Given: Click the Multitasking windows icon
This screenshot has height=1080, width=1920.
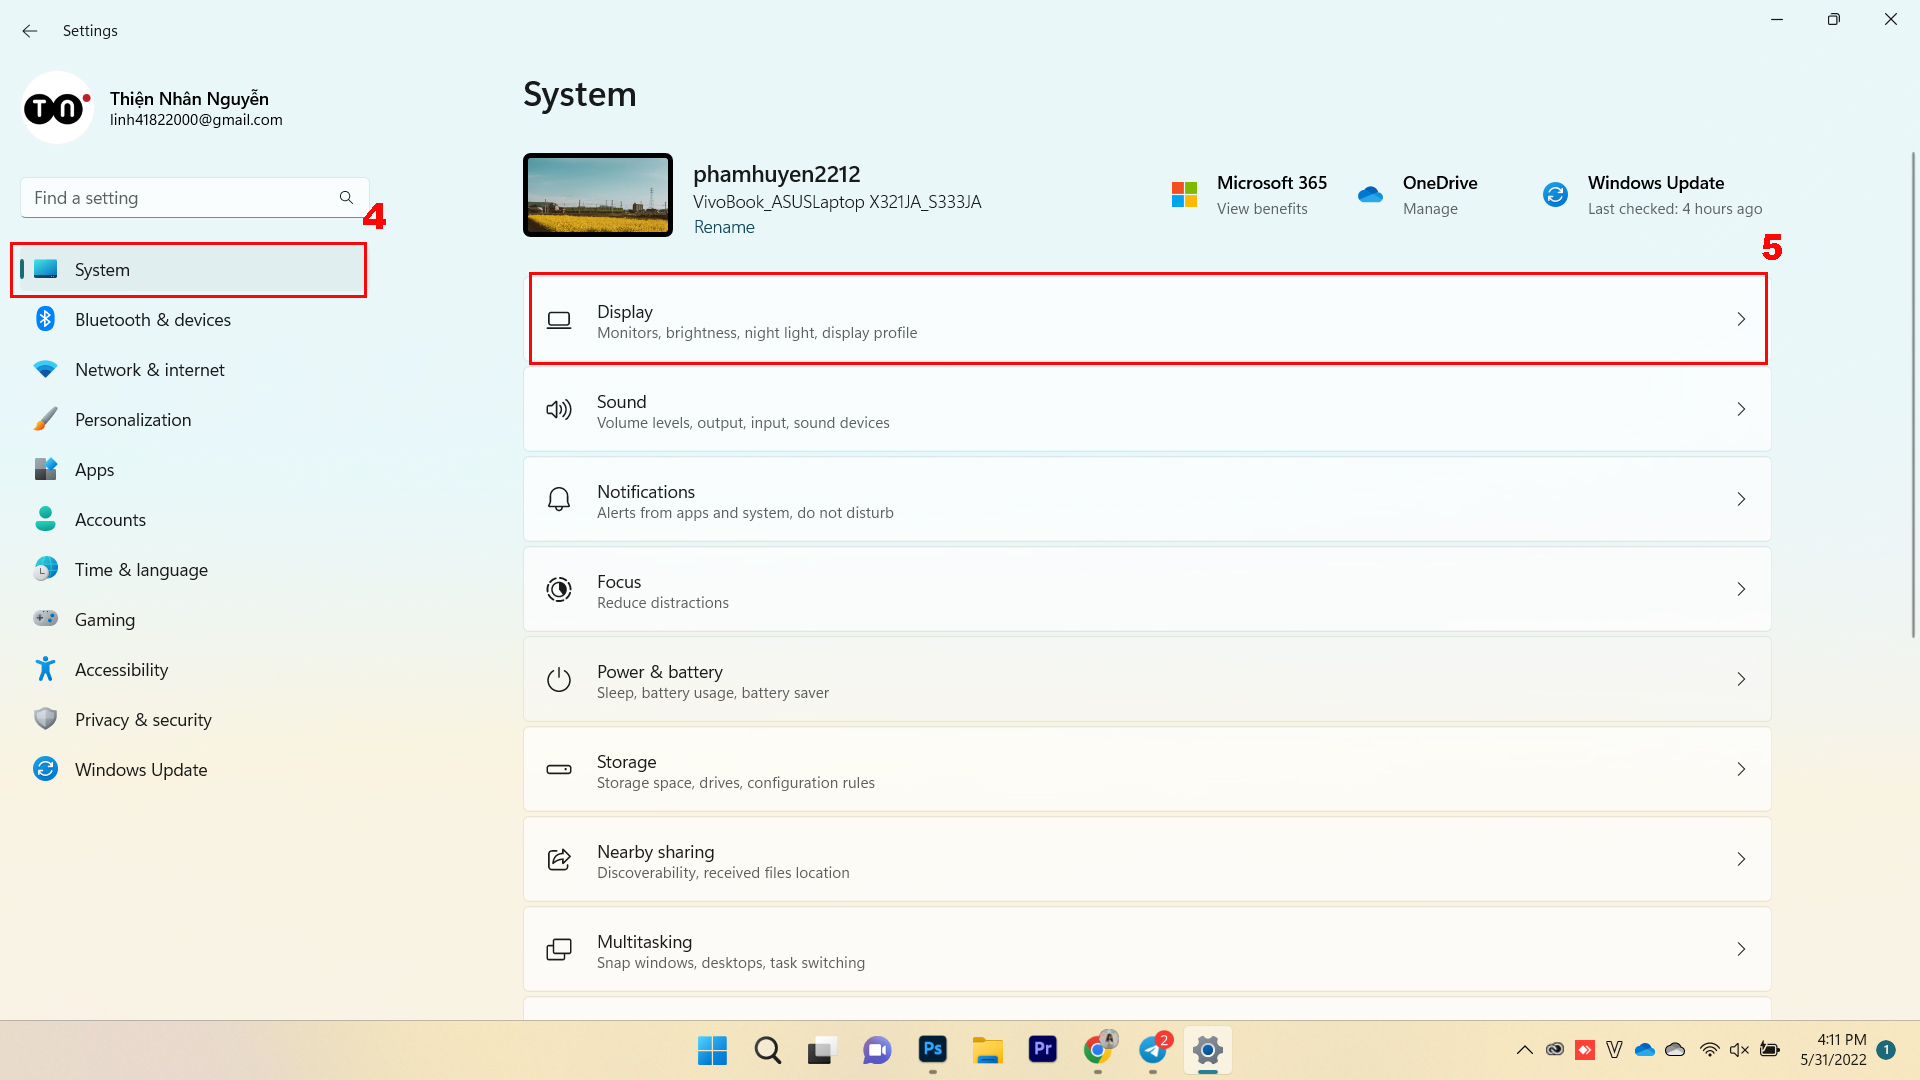Looking at the screenshot, I should click(x=559, y=949).
